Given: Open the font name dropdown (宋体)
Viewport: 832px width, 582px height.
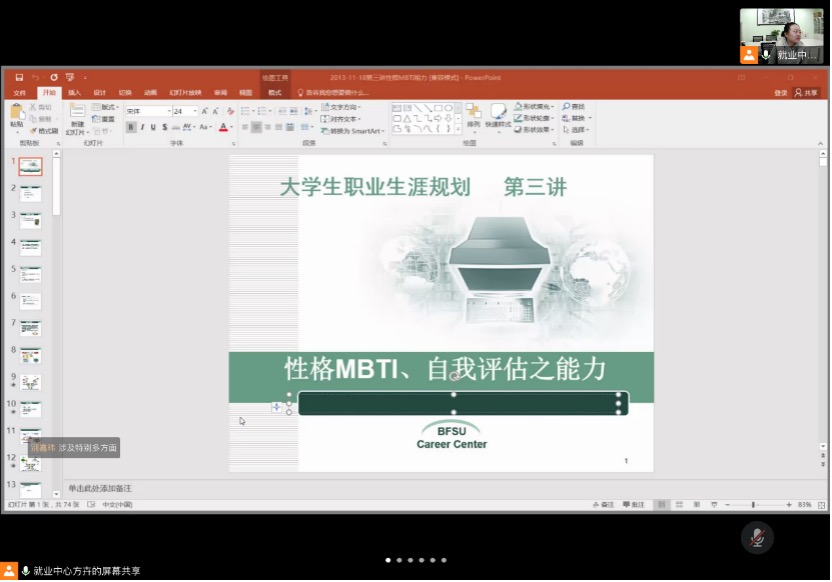Looking at the screenshot, I should point(147,111).
